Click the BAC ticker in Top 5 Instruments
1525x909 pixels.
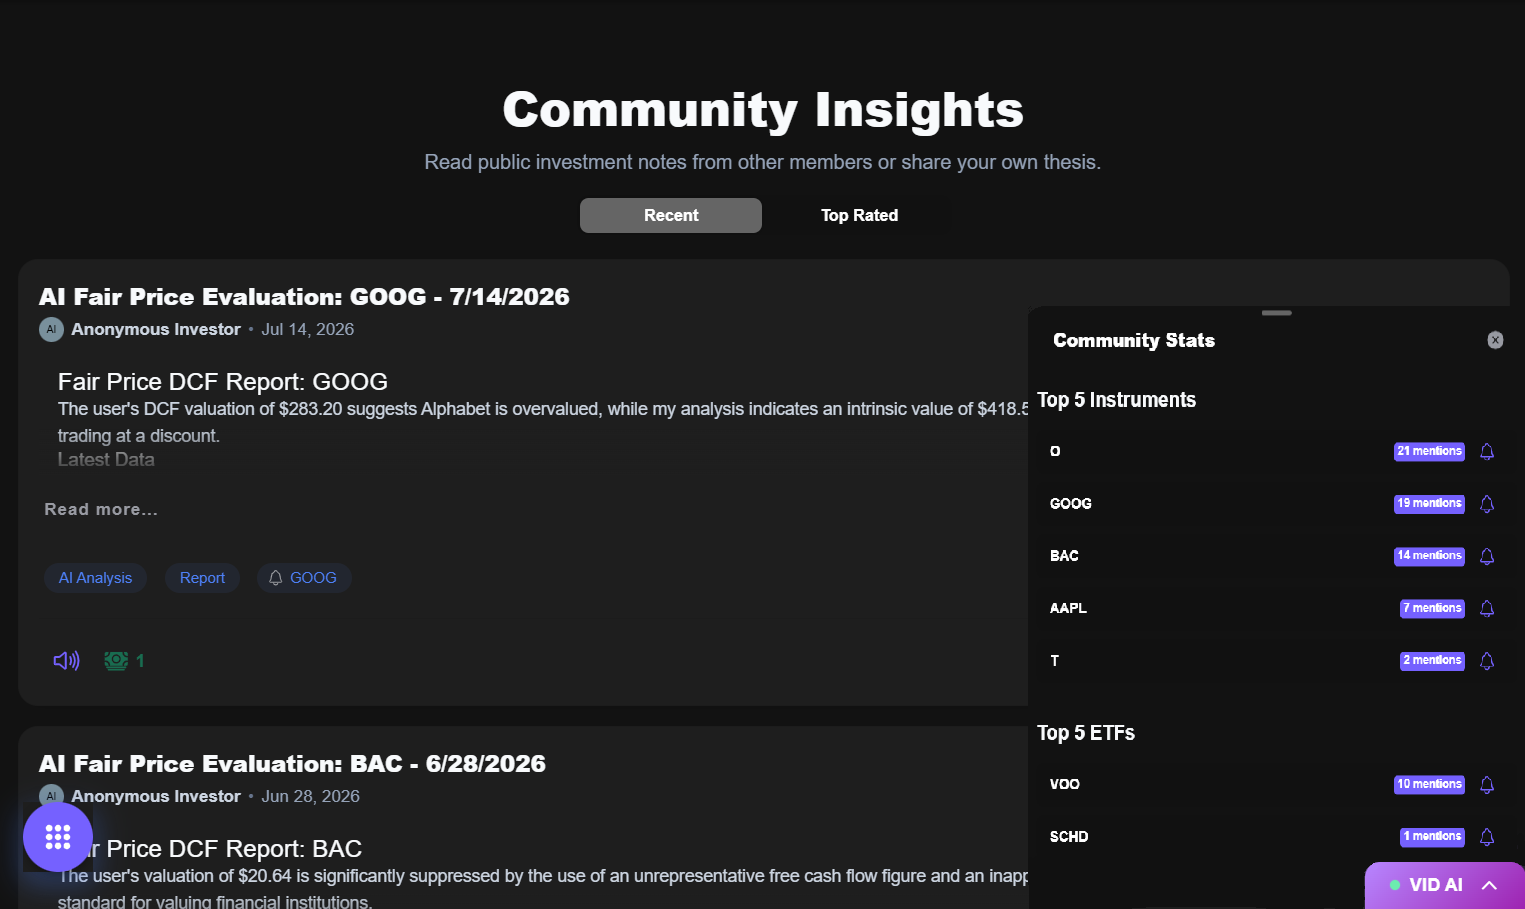pos(1064,556)
